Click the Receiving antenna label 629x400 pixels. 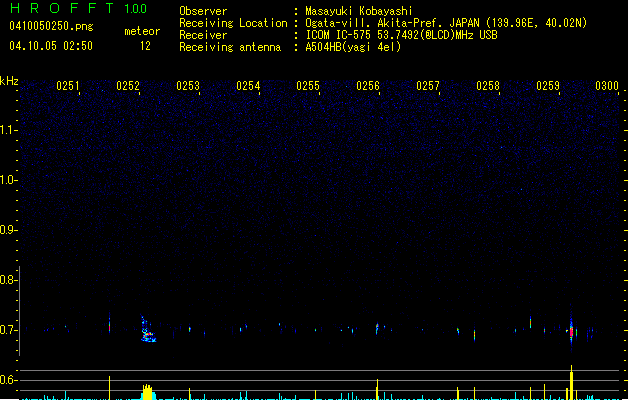(230, 47)
